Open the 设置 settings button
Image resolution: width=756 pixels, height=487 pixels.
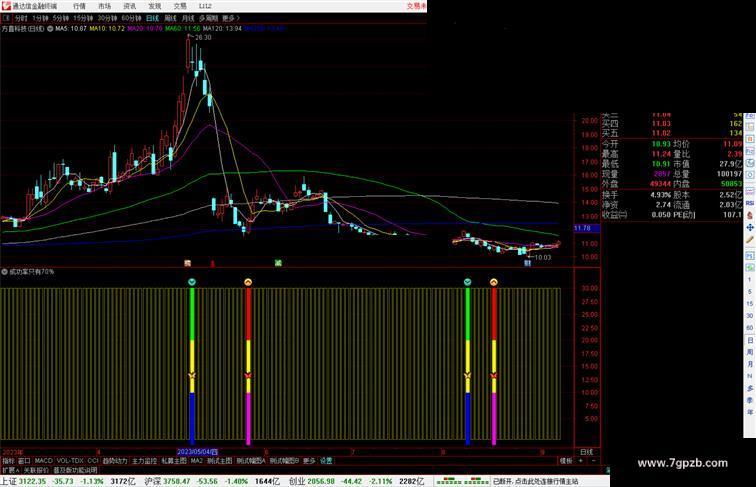coord(326,461)
